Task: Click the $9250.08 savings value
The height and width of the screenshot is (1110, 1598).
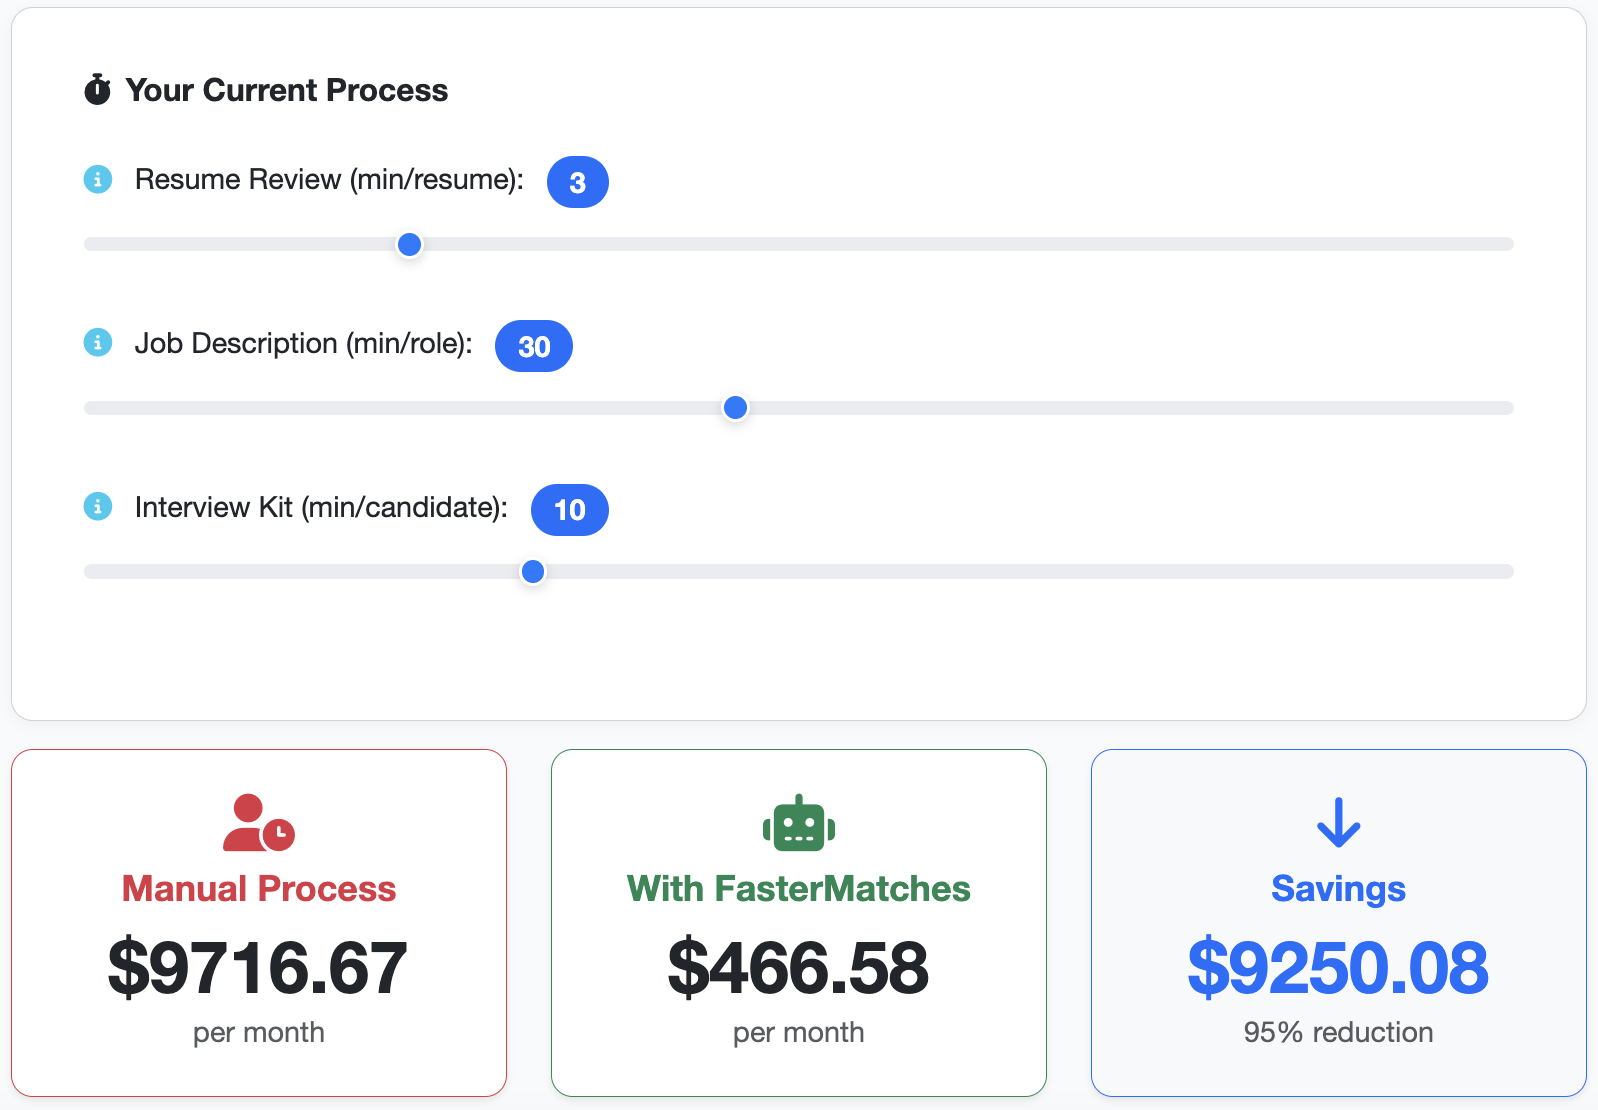Action: (1338, 968)
